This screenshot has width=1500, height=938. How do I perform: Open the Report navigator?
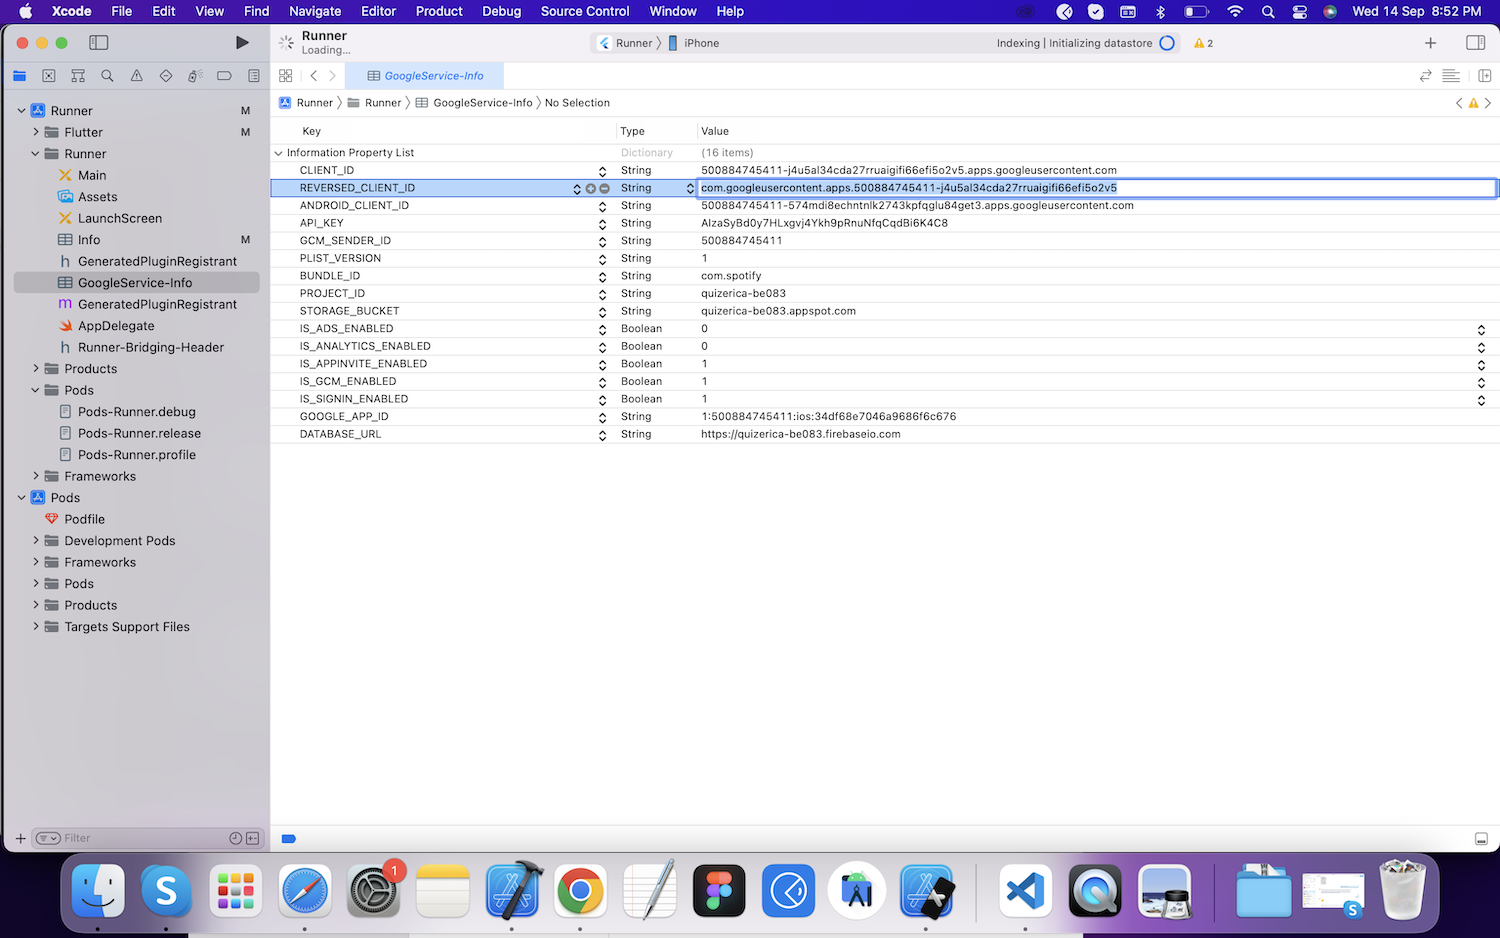(254, 76)
